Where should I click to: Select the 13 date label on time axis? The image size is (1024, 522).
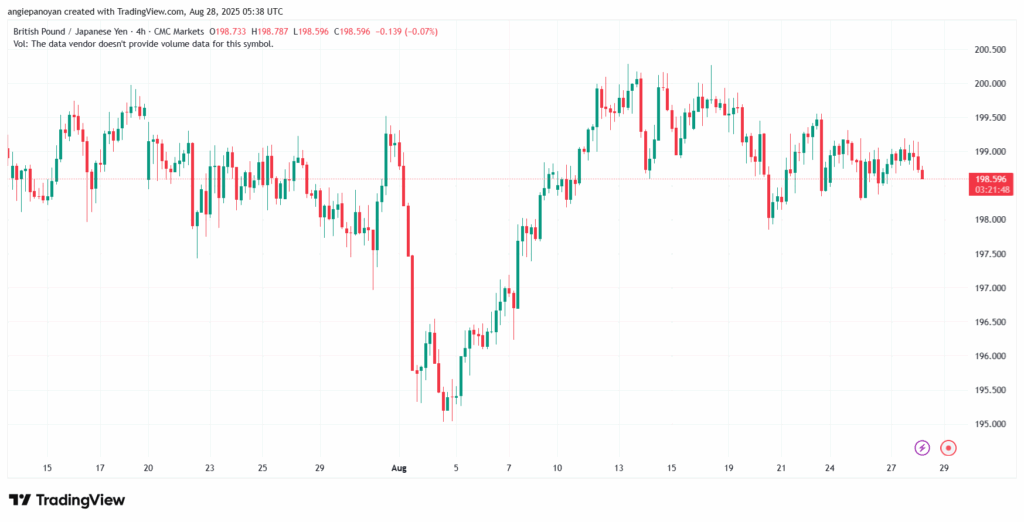click(x=618, y=468)
